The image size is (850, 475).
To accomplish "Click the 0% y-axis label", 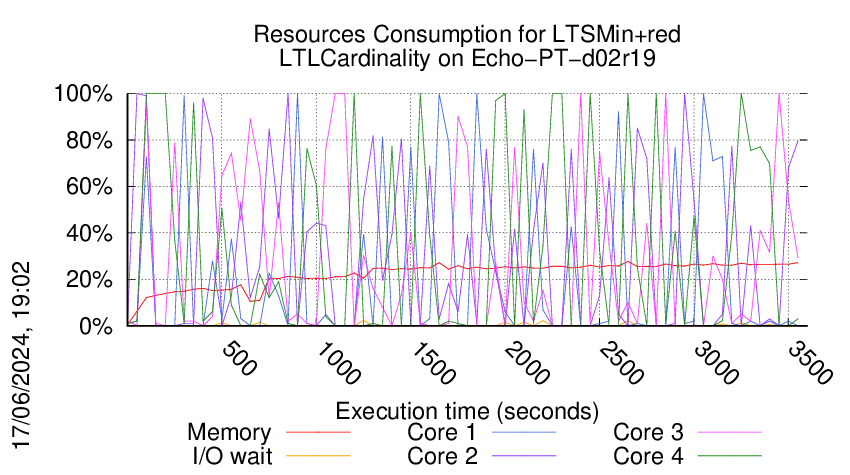I will (x=95, y=326).
